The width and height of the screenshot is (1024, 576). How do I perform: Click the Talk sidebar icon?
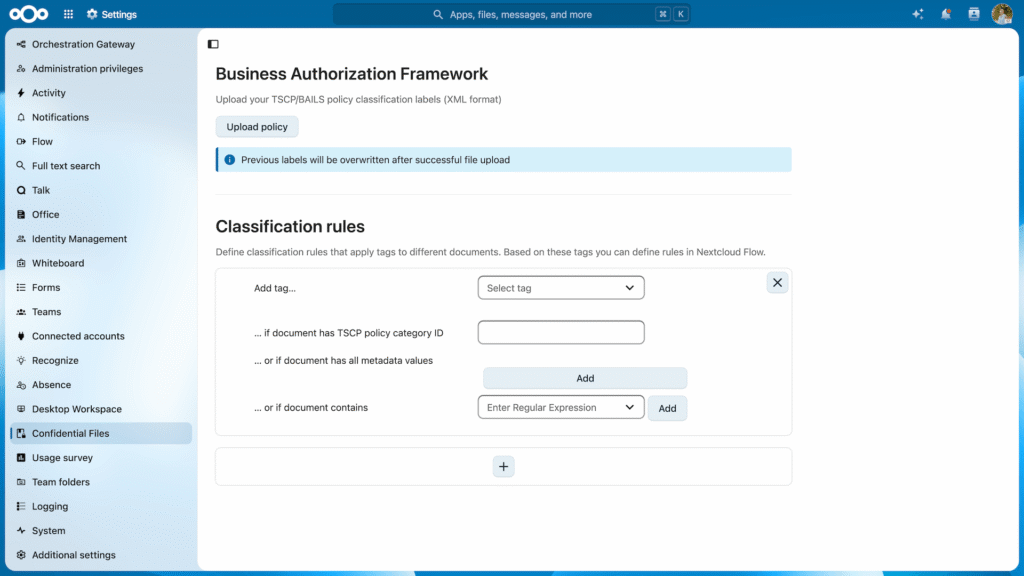pyautogui.click(x=21, y=190)
